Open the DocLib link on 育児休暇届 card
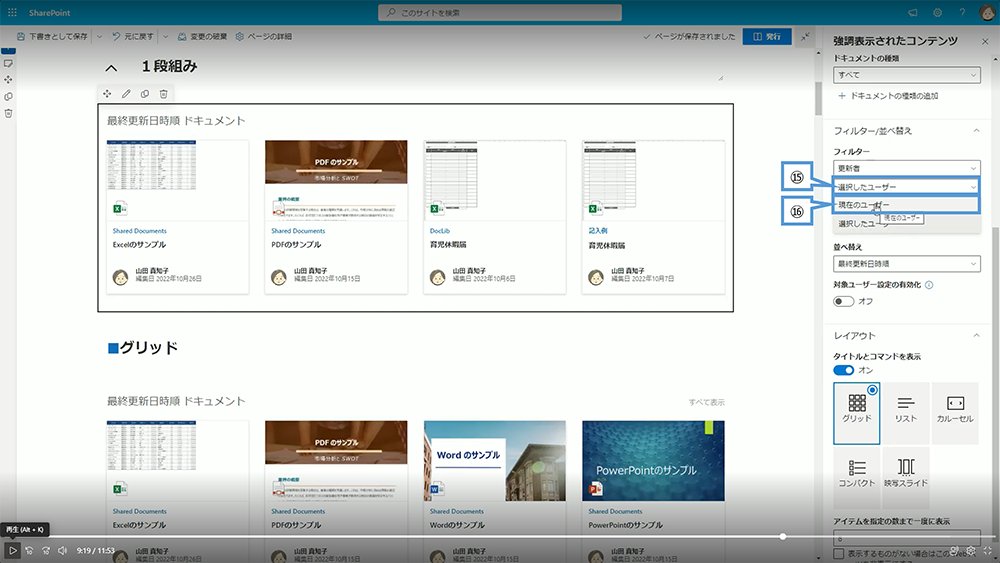Screen dimensions: 1000x563 tap(439, 231)
